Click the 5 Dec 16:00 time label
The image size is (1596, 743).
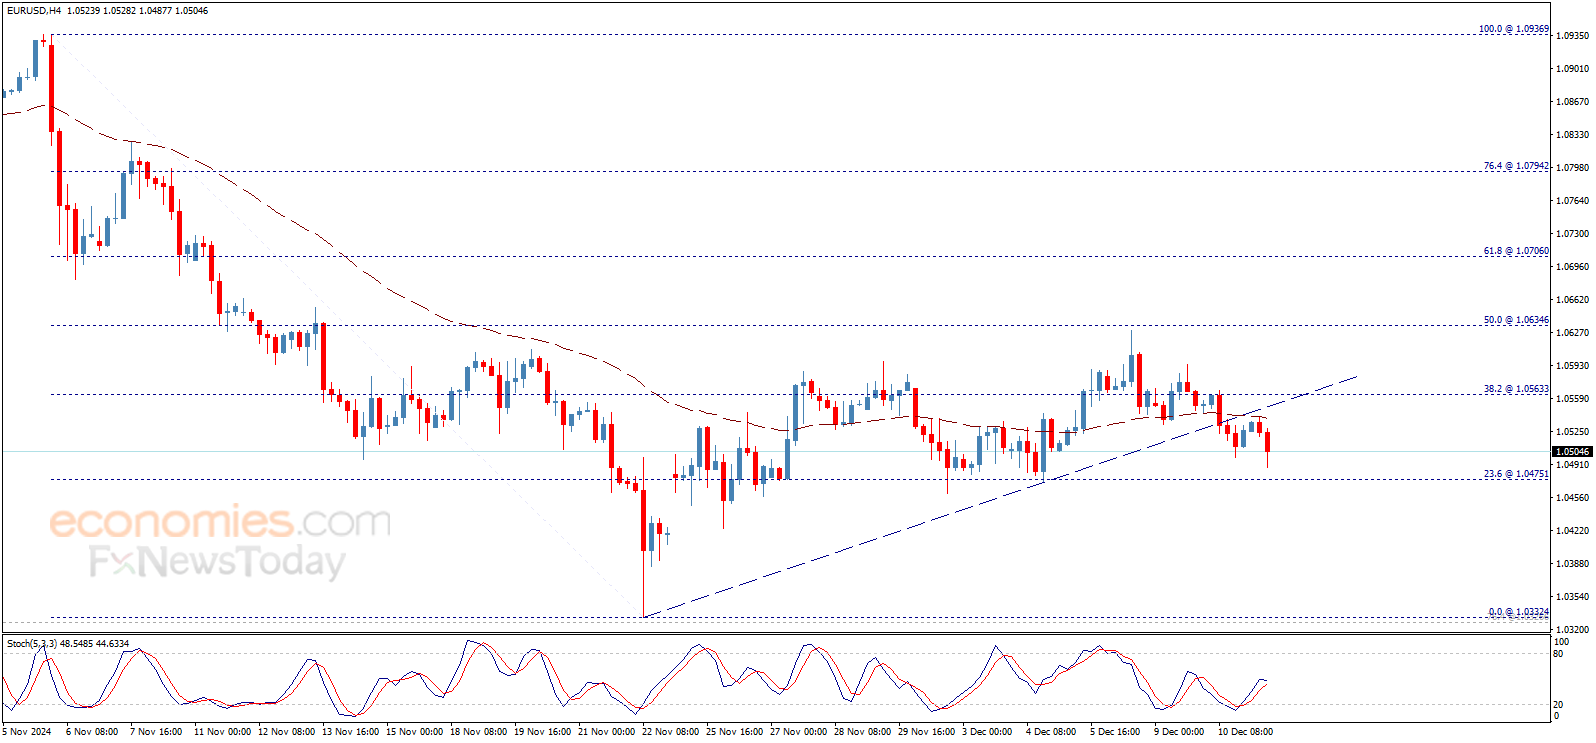[x=1115, y=732]
